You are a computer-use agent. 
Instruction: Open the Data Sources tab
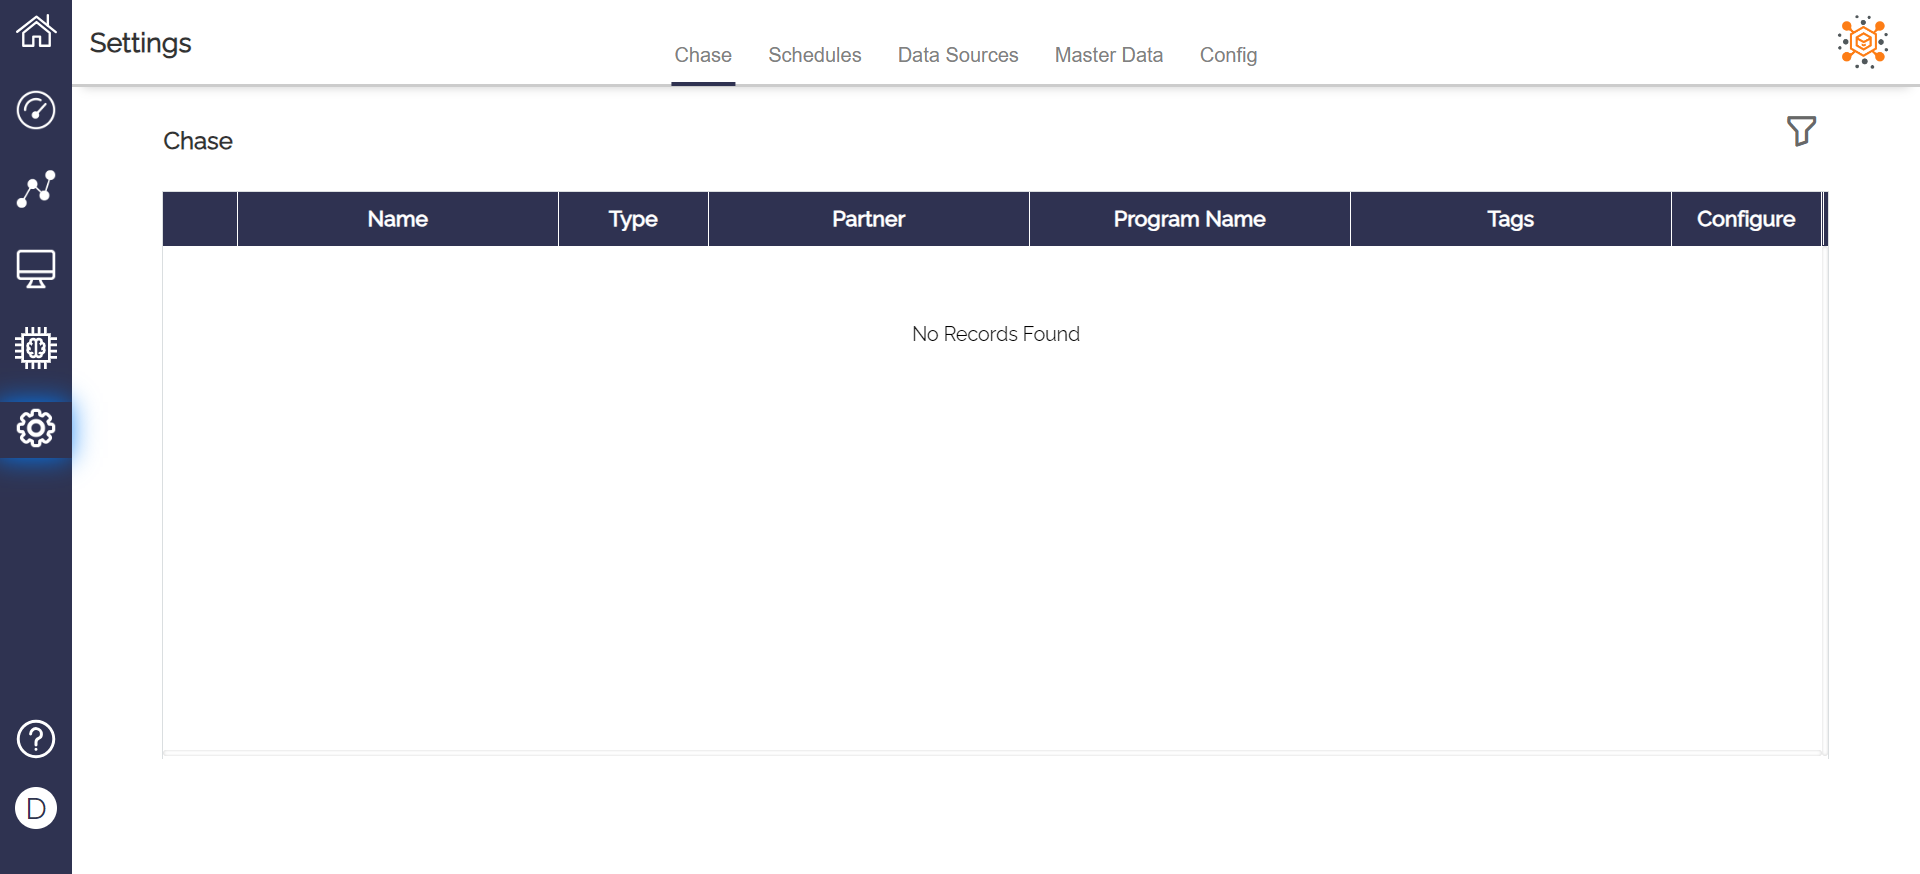[x=958, y=55]
